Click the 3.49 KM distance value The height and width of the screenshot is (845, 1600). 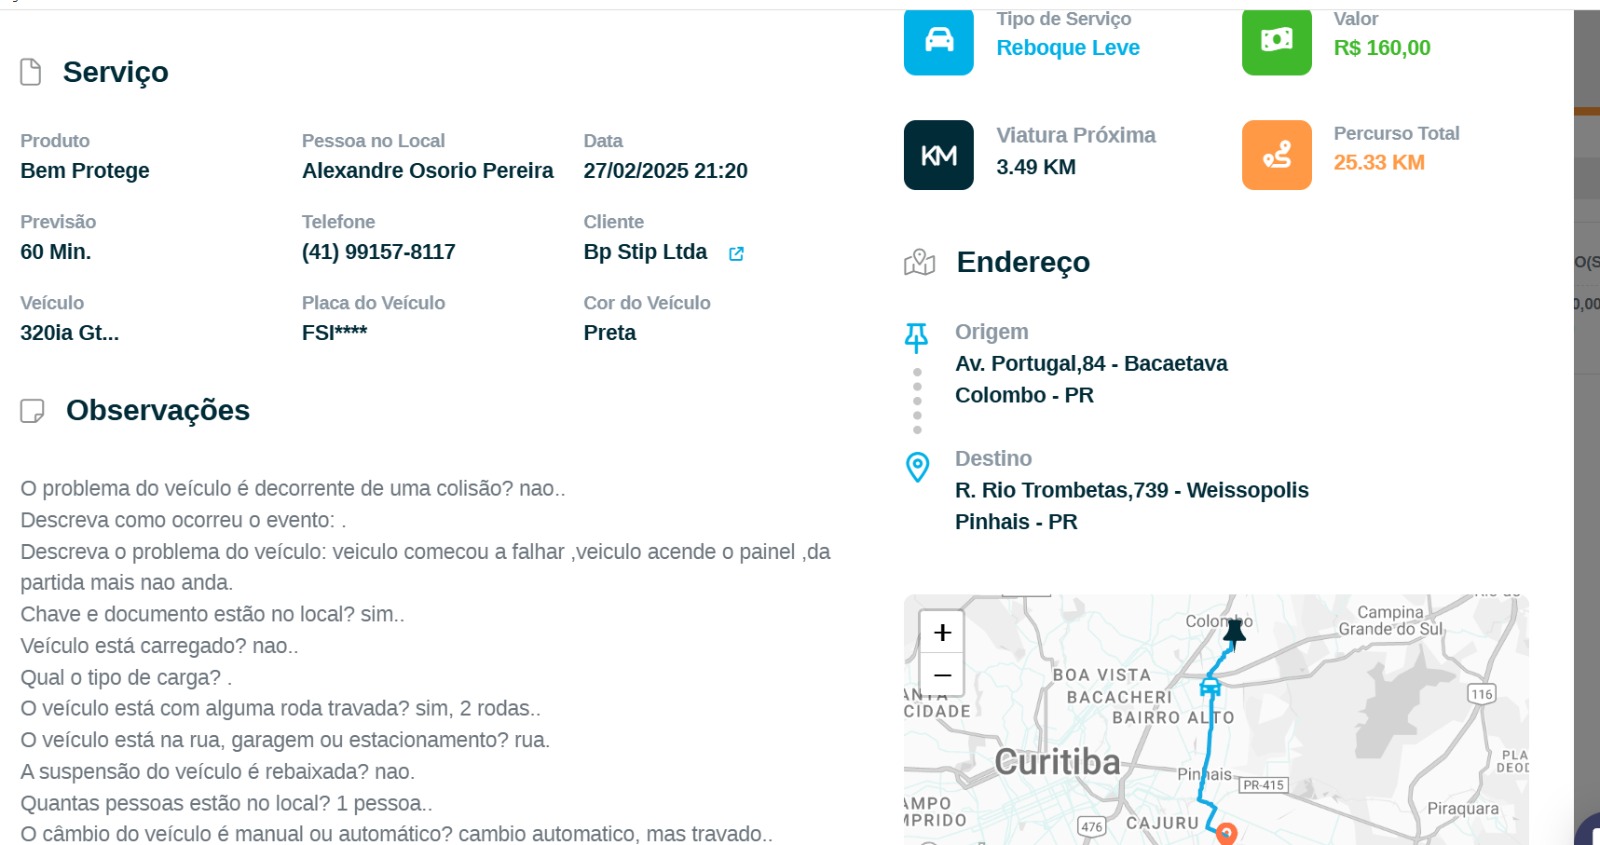point(1036,167)
